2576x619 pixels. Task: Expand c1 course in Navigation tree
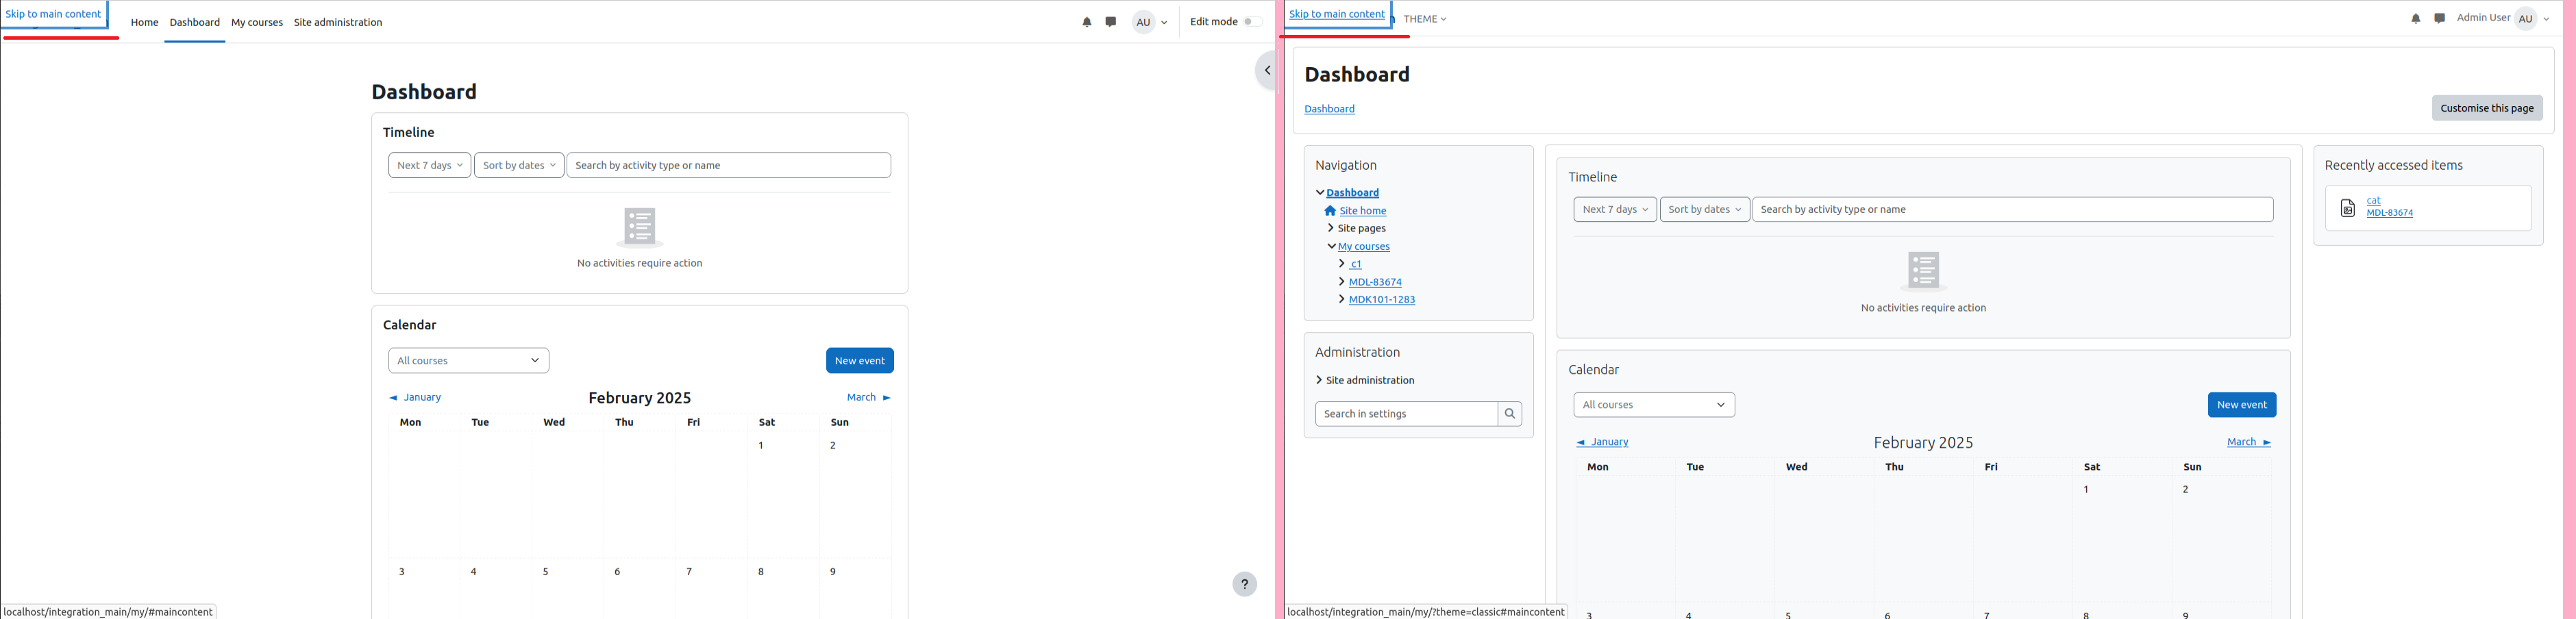click(x=1342, y=264)
